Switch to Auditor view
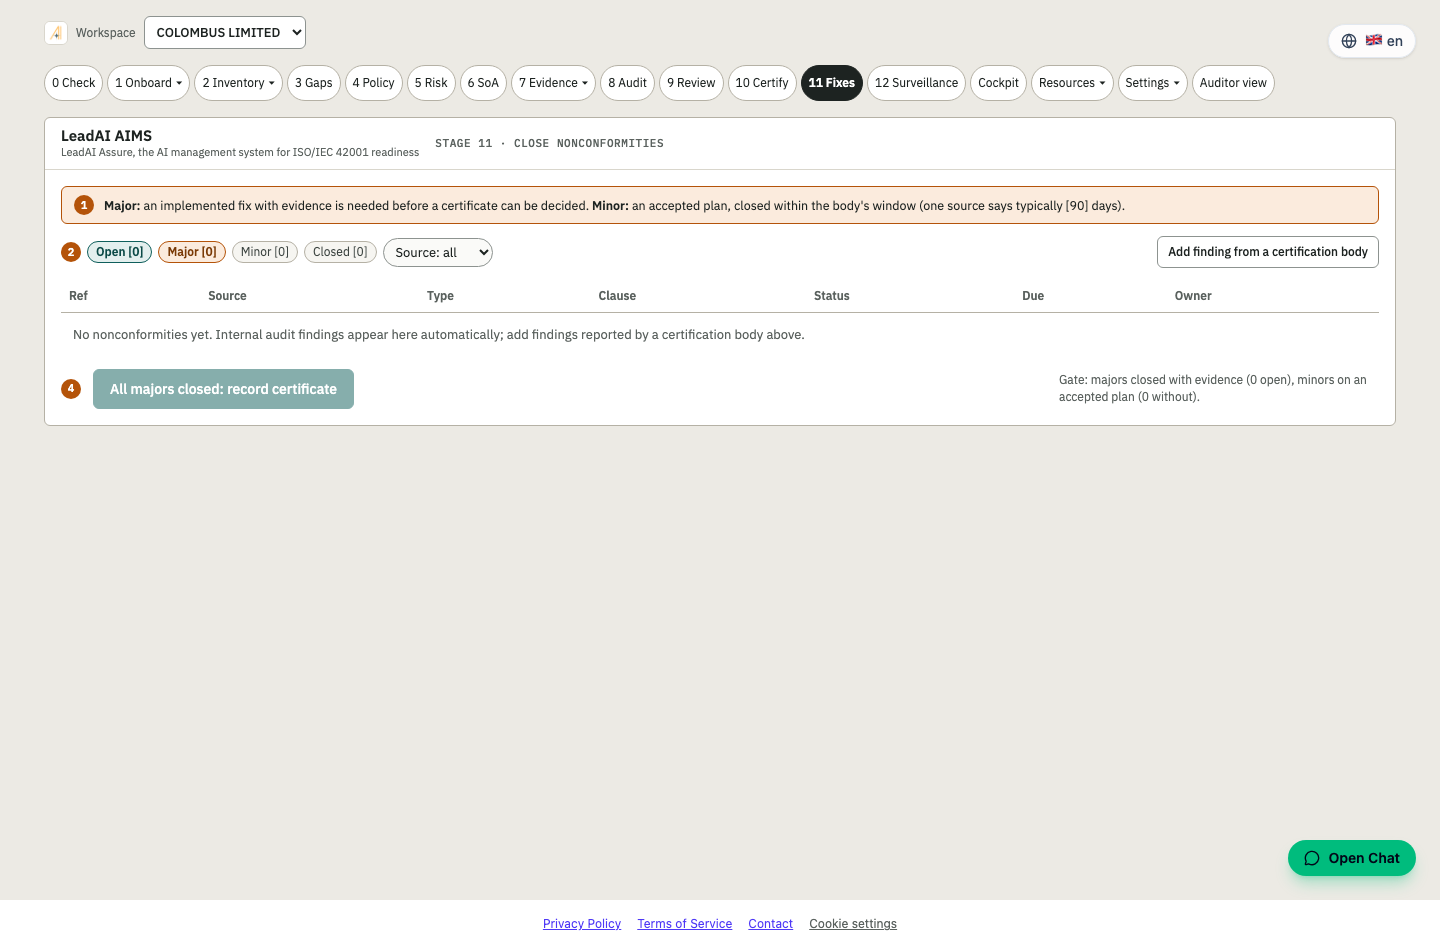 pos(1233,83)
